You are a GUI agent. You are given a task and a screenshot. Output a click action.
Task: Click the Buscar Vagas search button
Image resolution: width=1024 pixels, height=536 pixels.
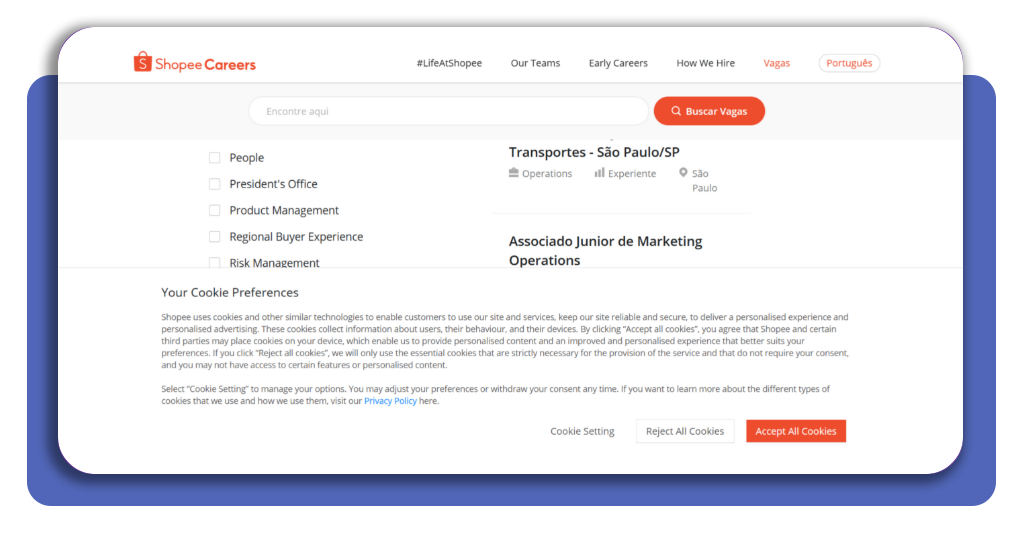[709, 111]
